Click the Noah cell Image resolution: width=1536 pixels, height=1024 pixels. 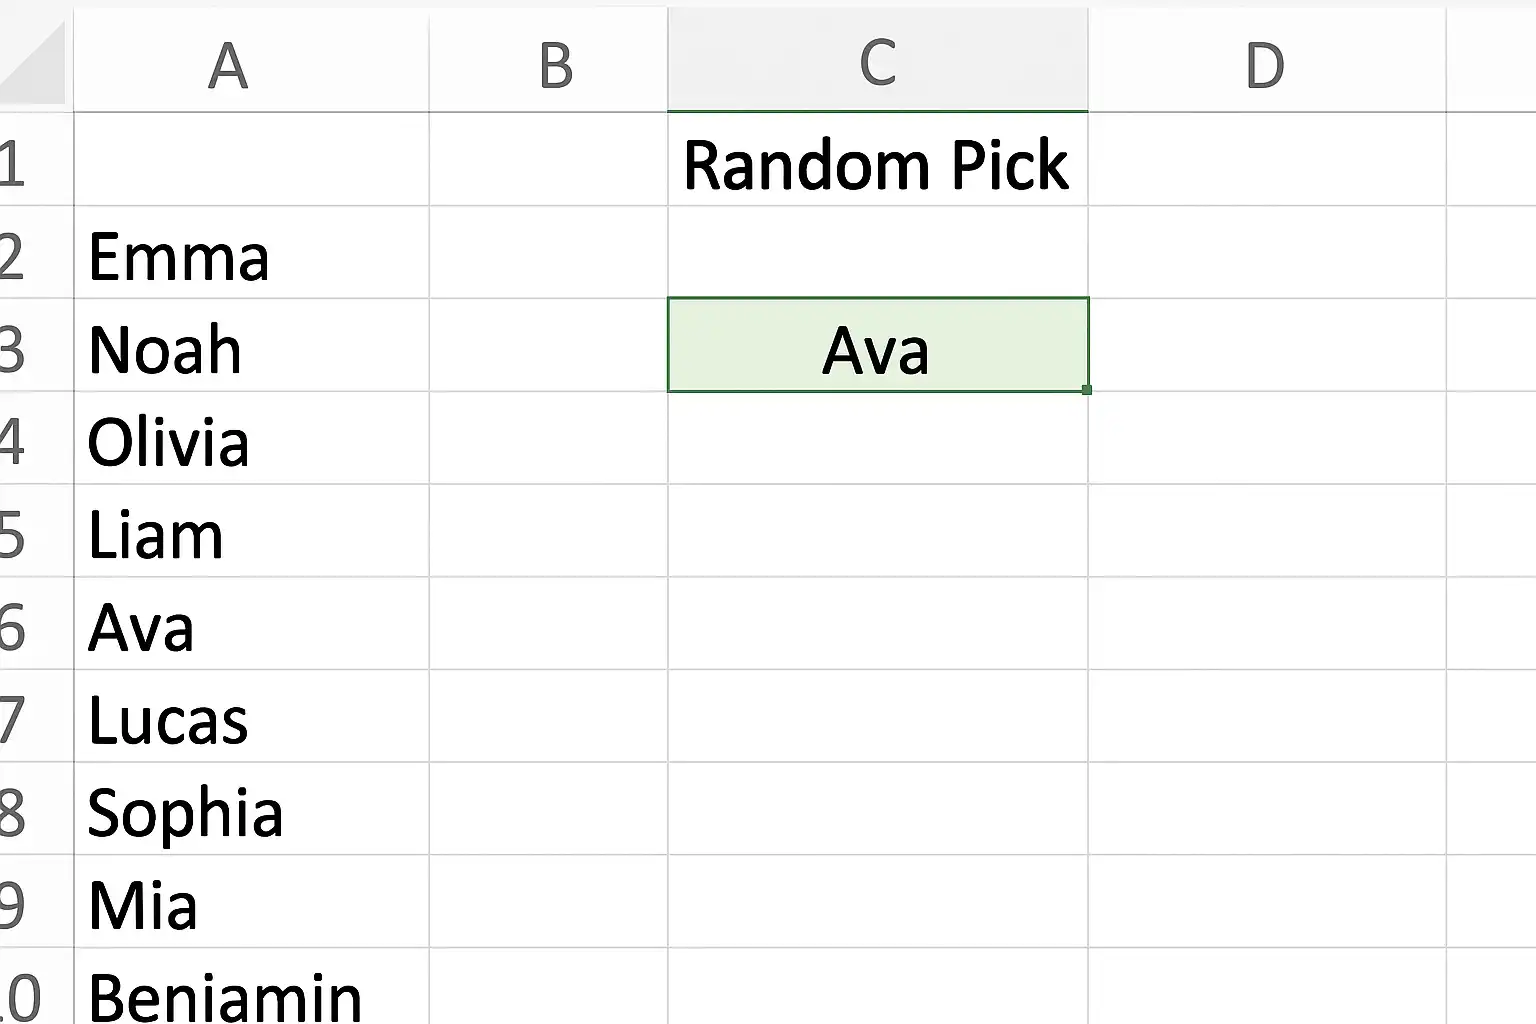pyautogui.click(x=251, y=346)
